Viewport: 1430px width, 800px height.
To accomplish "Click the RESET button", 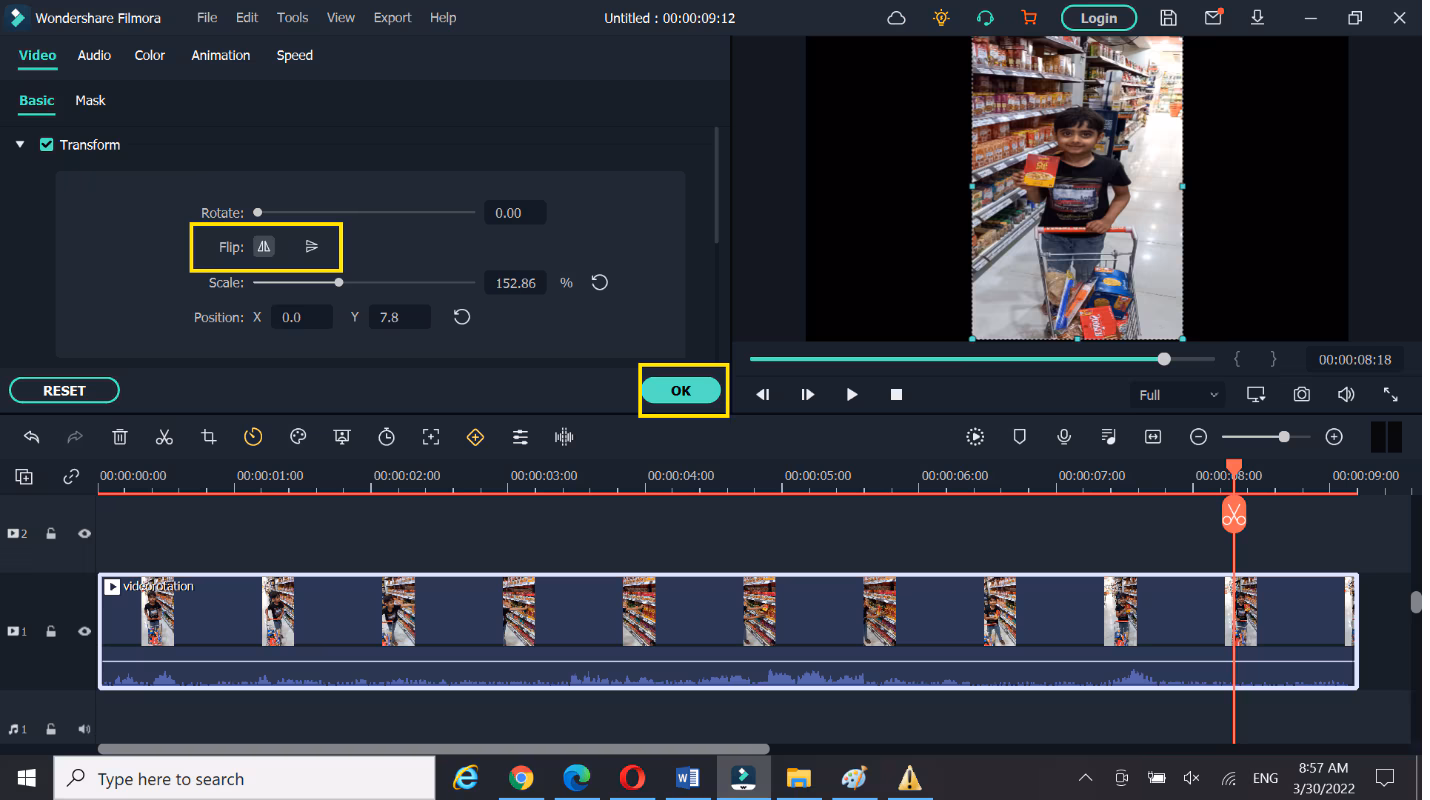I will [x=64, y=390].
